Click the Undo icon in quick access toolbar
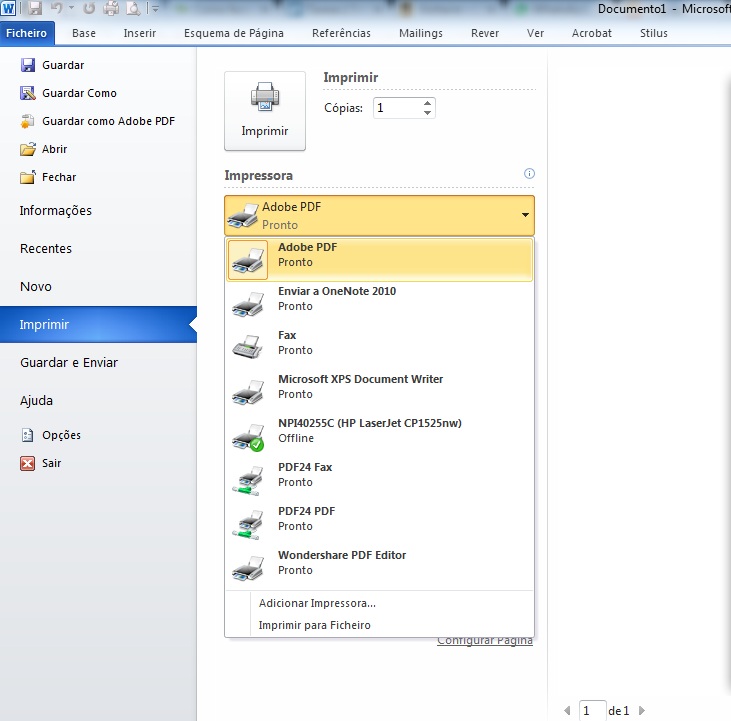Viewport: 731px width, 721px height. [x=56, y=8]
